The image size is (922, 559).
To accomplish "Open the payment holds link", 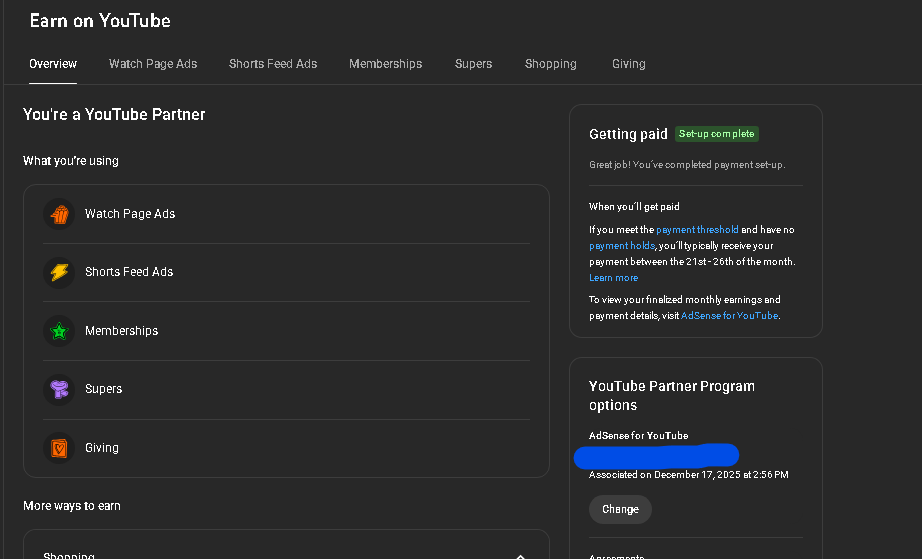I will coord(622,246).
